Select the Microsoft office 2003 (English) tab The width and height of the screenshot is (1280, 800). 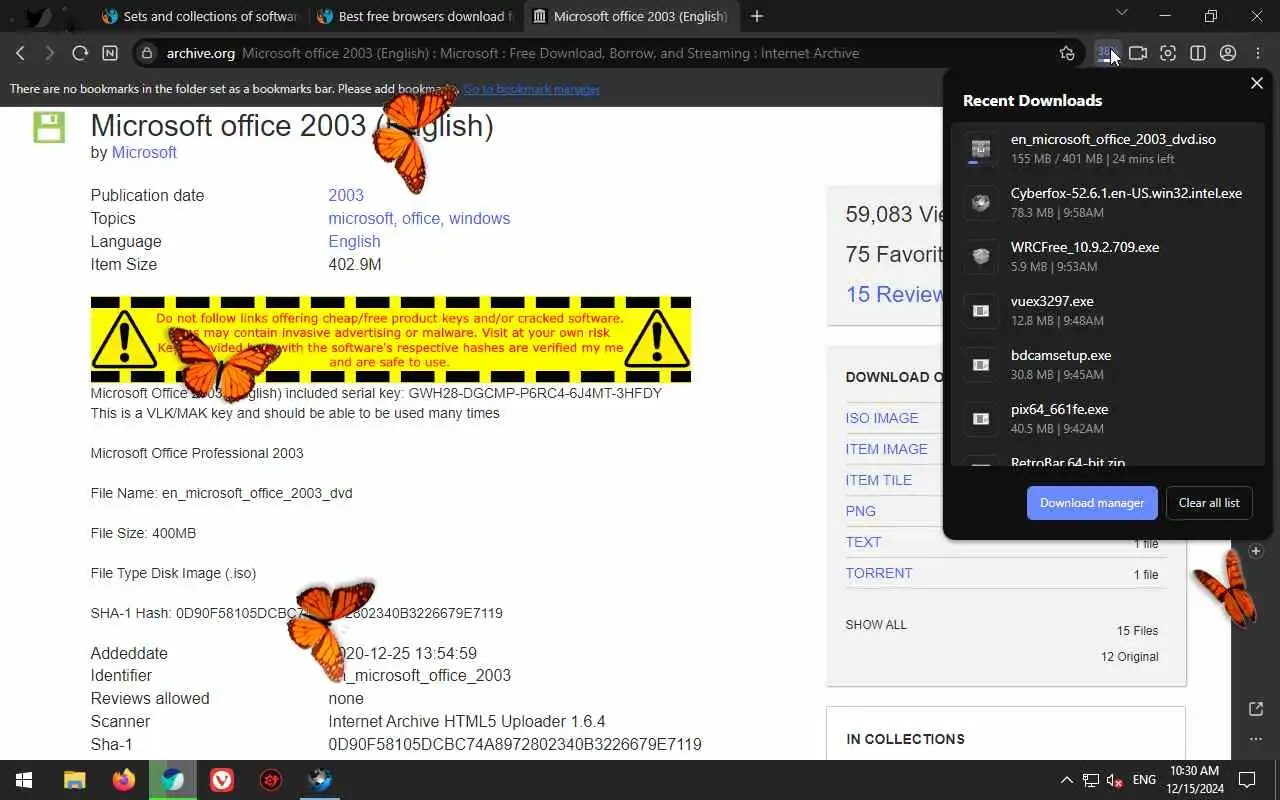[631, 16]
